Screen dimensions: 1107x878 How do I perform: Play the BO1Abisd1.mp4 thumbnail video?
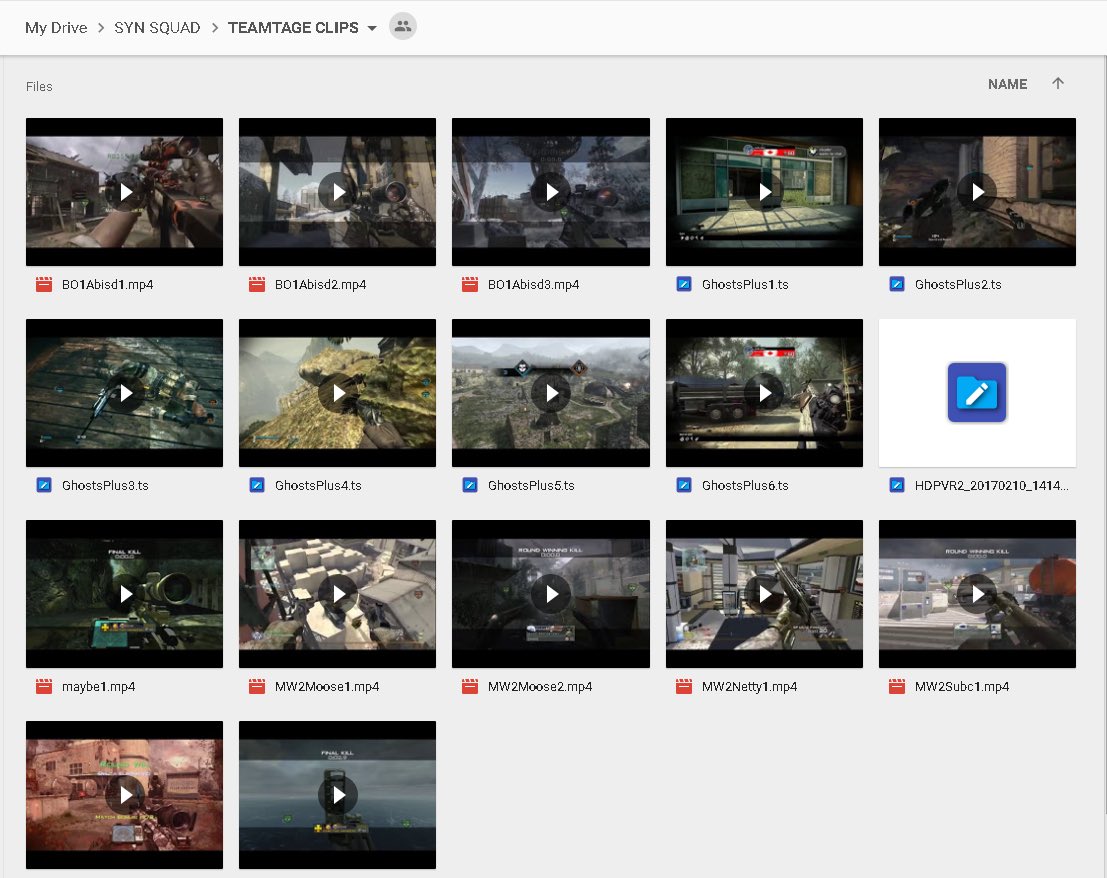tap(124, 192)
